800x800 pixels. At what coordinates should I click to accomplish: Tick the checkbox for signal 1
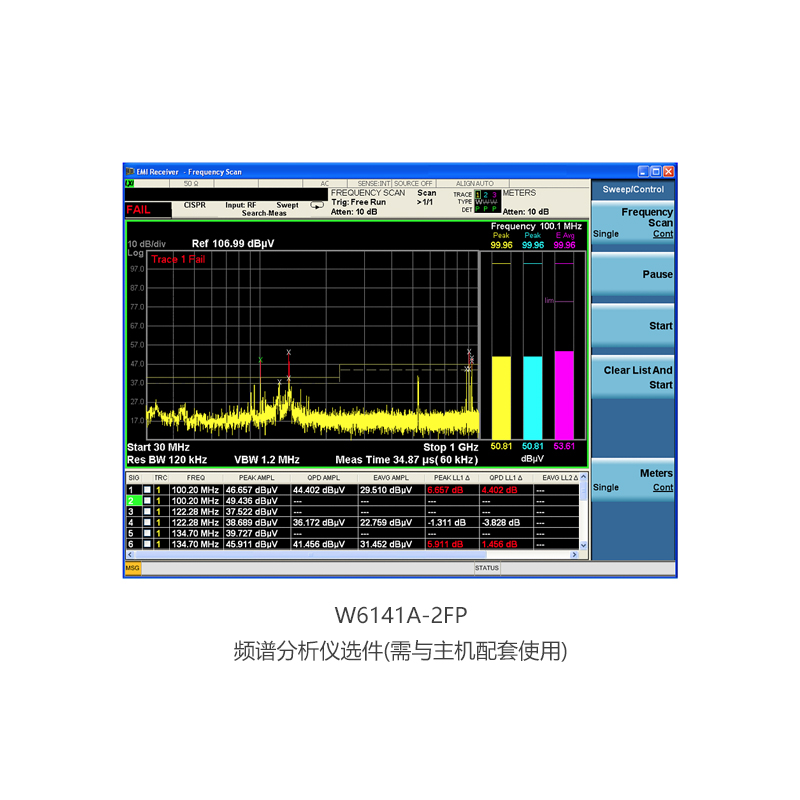147,490
